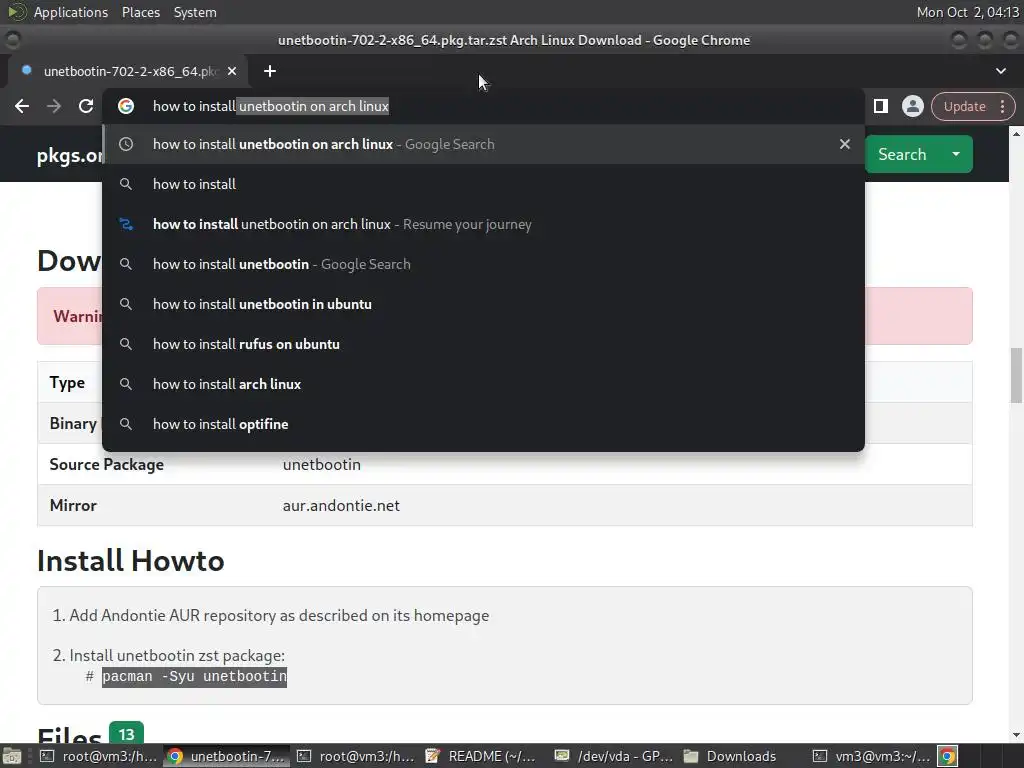Click the Files count badge 13

tap(126, 733)
